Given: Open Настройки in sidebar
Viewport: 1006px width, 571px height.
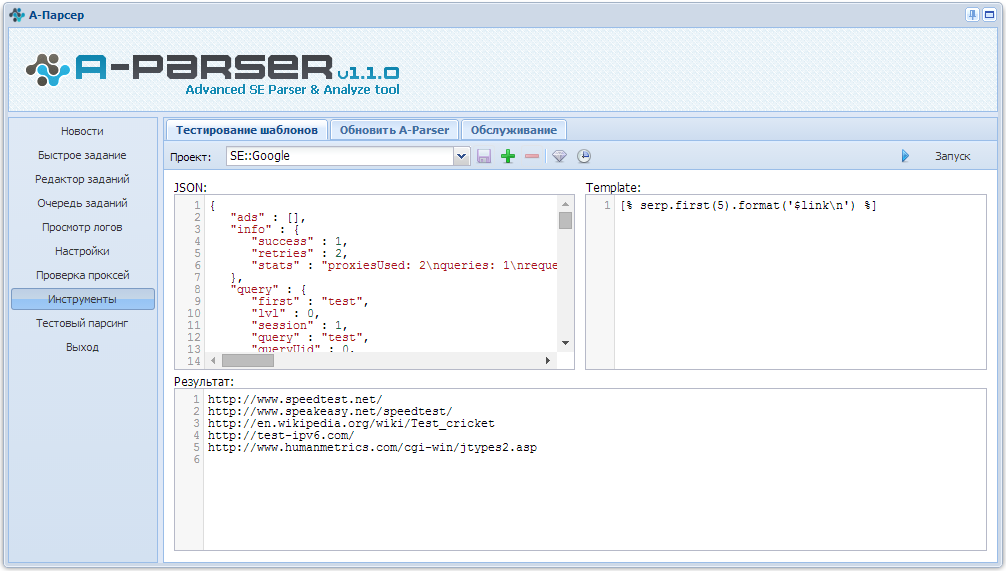Looking at the screenshot, I should [82, 251].
